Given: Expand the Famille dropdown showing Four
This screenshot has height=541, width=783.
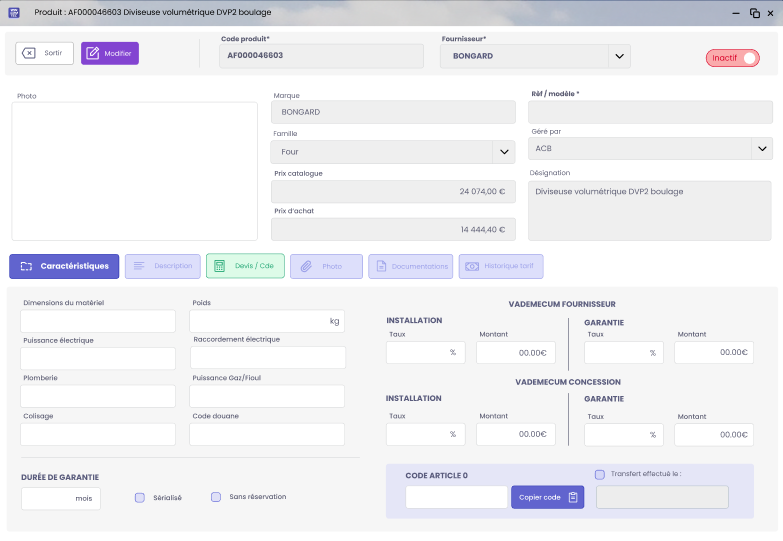Looking at the screenshot, I should (x=503, y=152).
